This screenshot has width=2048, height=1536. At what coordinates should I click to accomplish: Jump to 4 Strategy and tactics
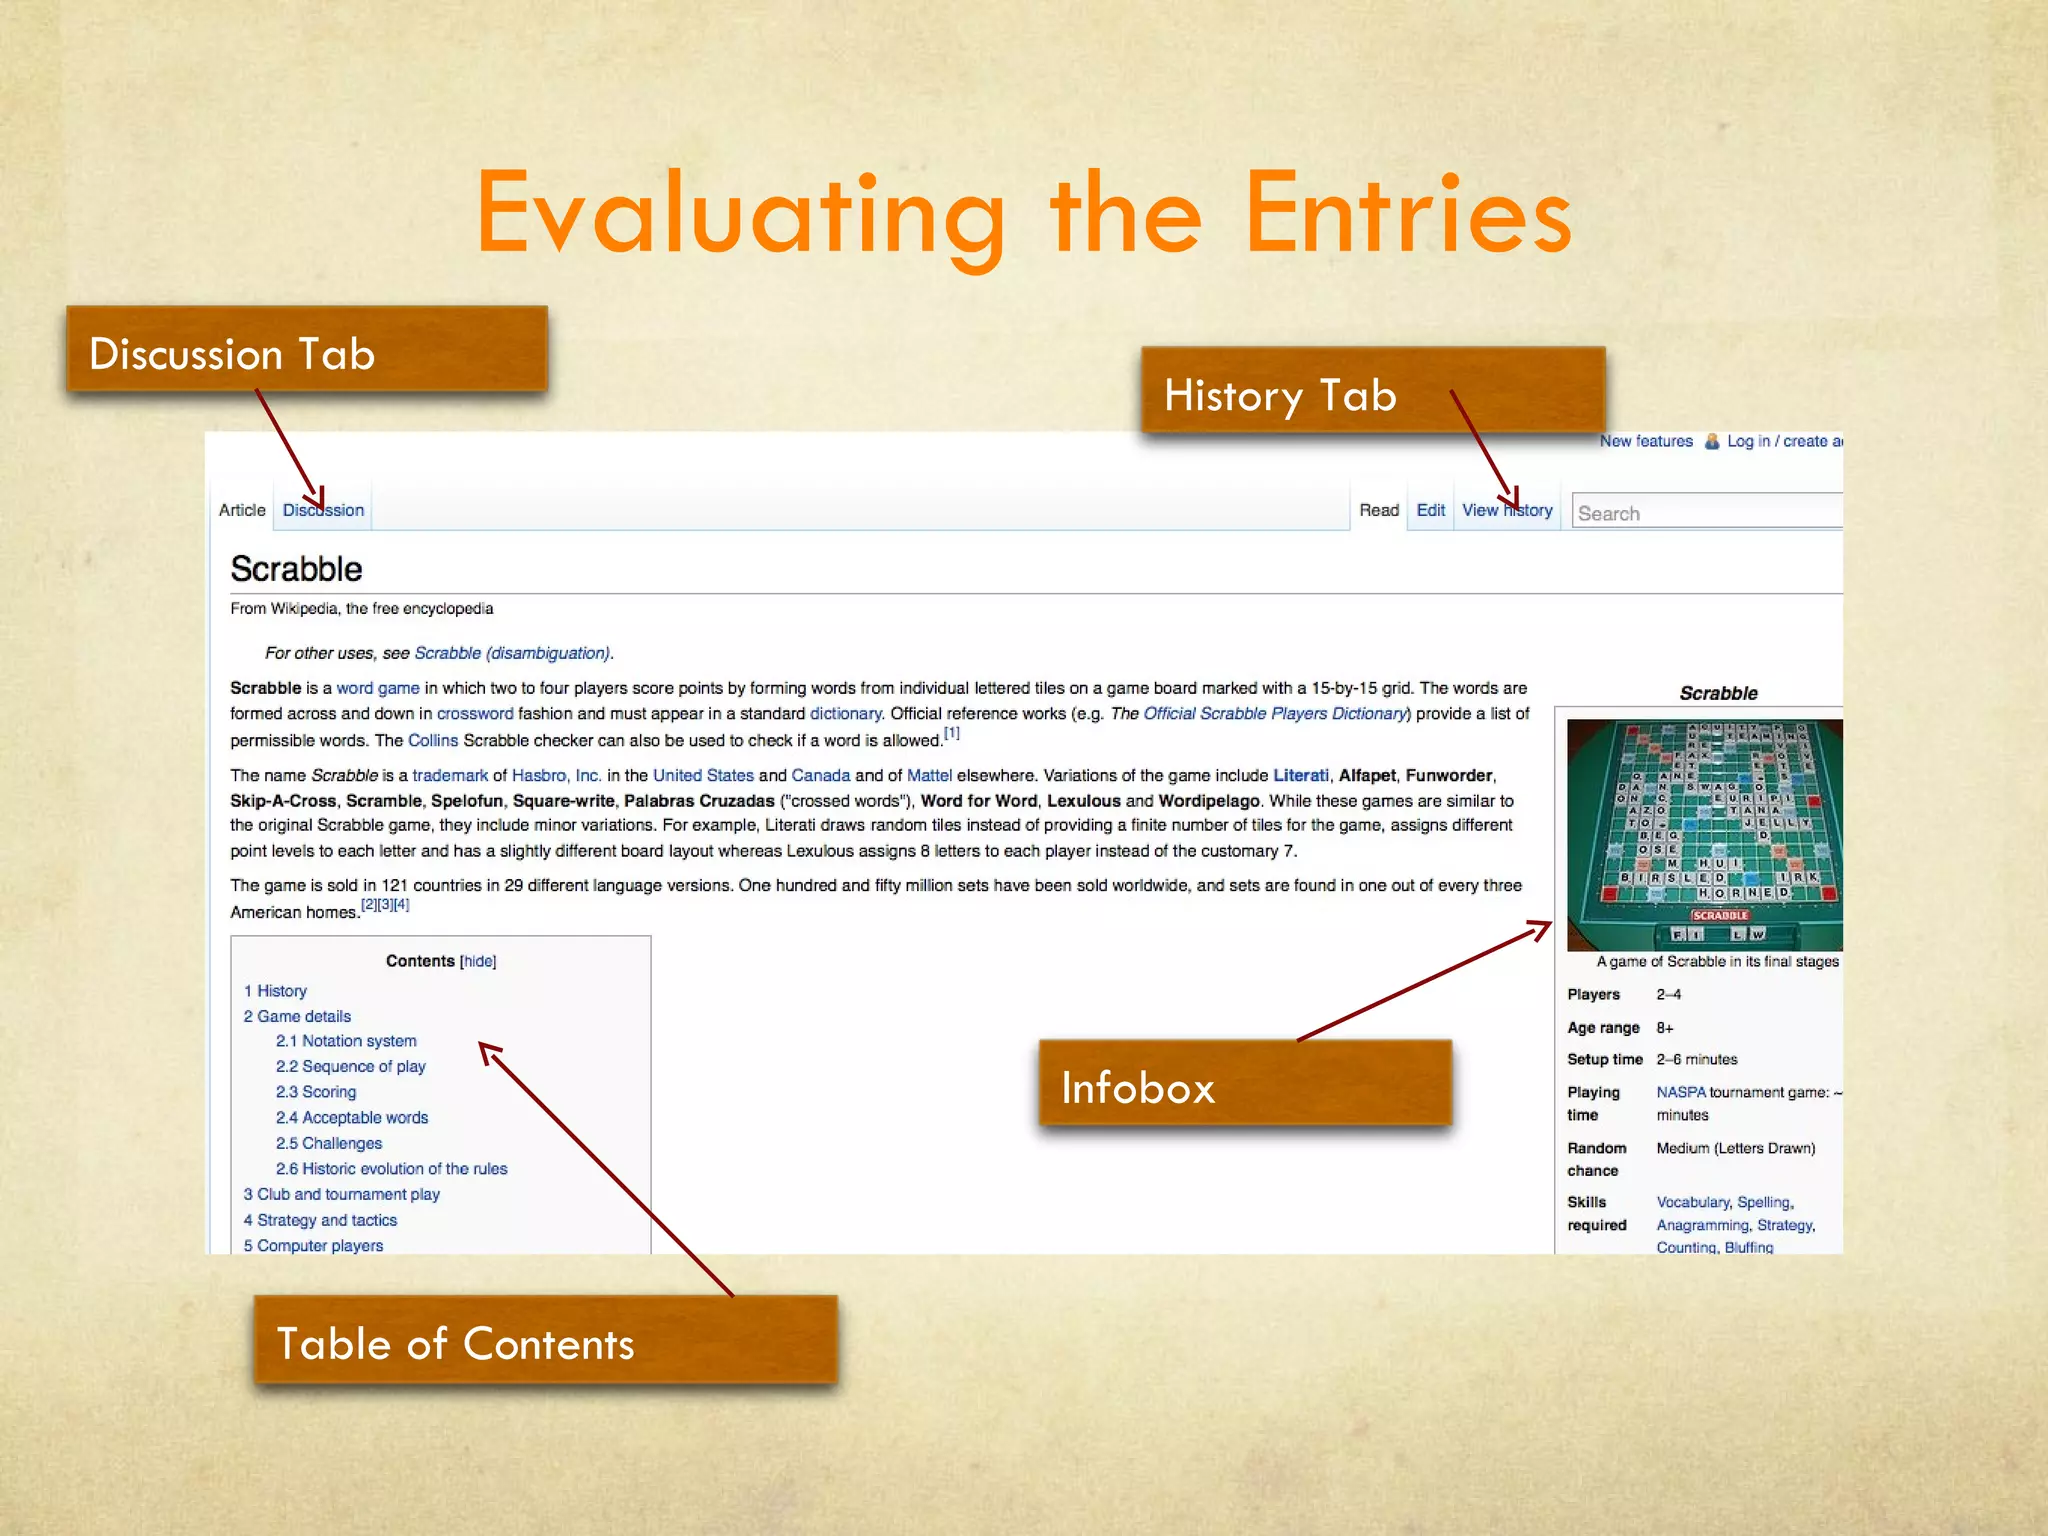click(320, 1220)
